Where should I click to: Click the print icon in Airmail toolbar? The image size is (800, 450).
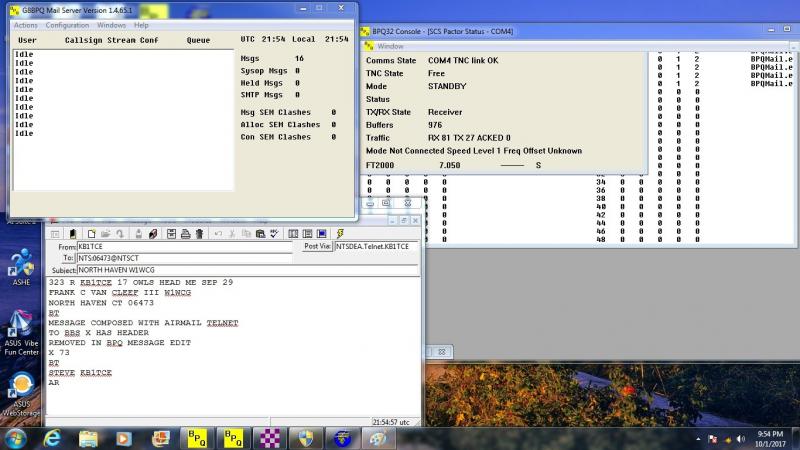click(185, 234)
